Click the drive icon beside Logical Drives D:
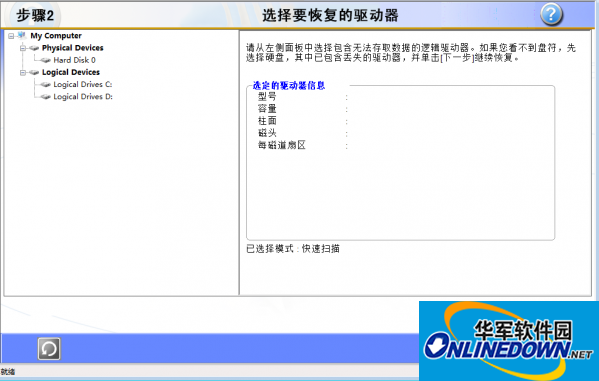Viewport: 599px width, 381px height. point(46,97)
